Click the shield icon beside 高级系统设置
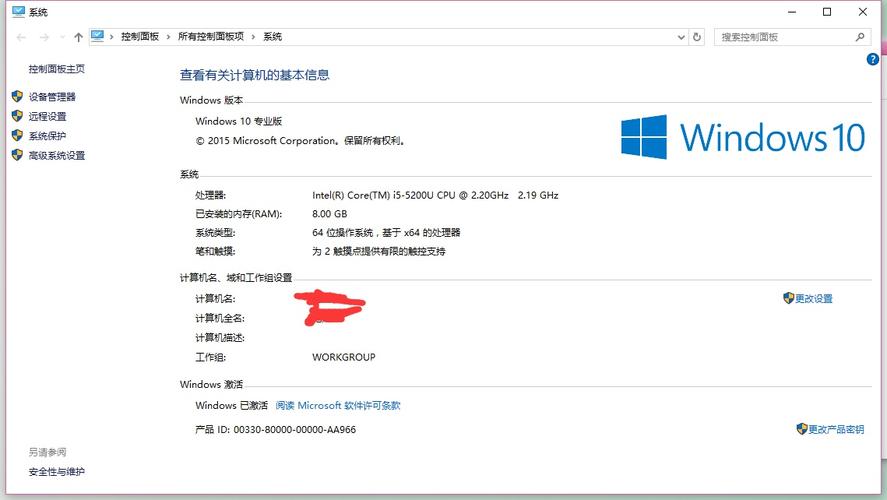887x500 pixels. [x=17, y=155]
